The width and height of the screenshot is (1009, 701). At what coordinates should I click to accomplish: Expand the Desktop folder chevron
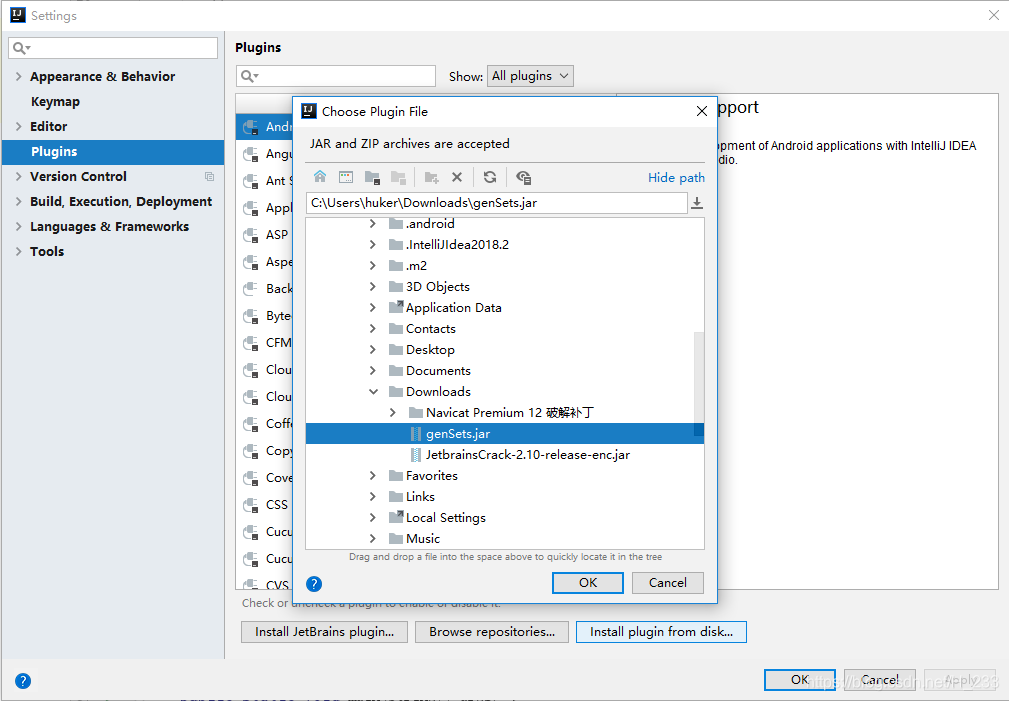373,350
